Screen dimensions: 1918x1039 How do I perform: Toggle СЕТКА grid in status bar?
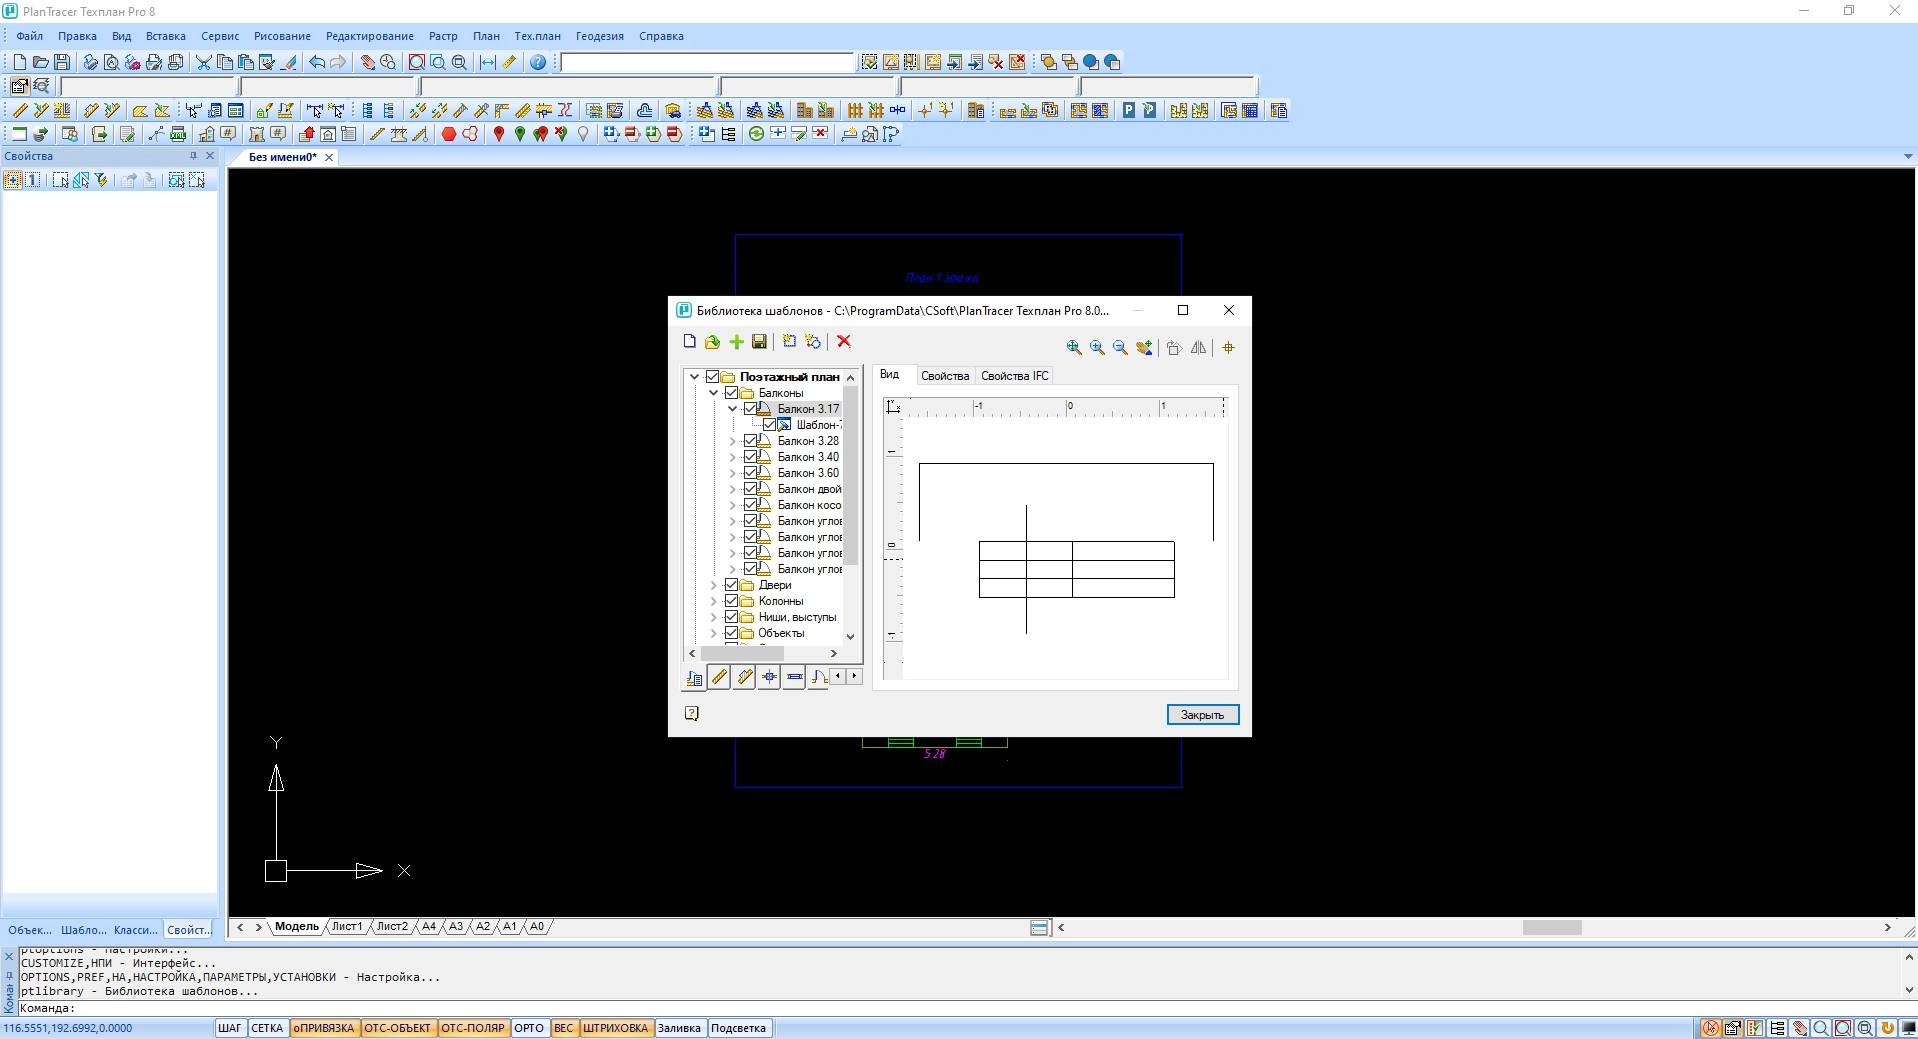[x=267, y=1028]
